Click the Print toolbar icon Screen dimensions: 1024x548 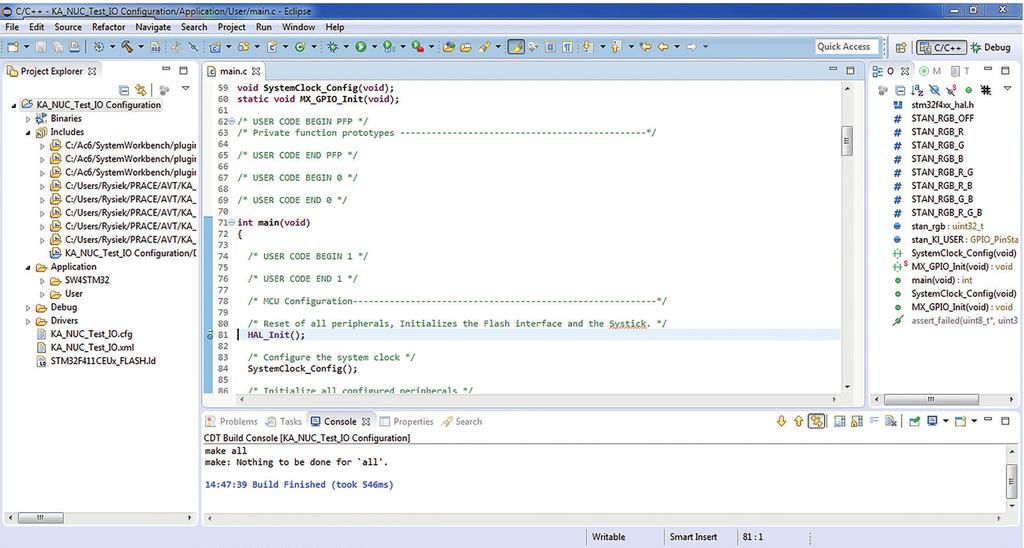(x=74, y=47)
